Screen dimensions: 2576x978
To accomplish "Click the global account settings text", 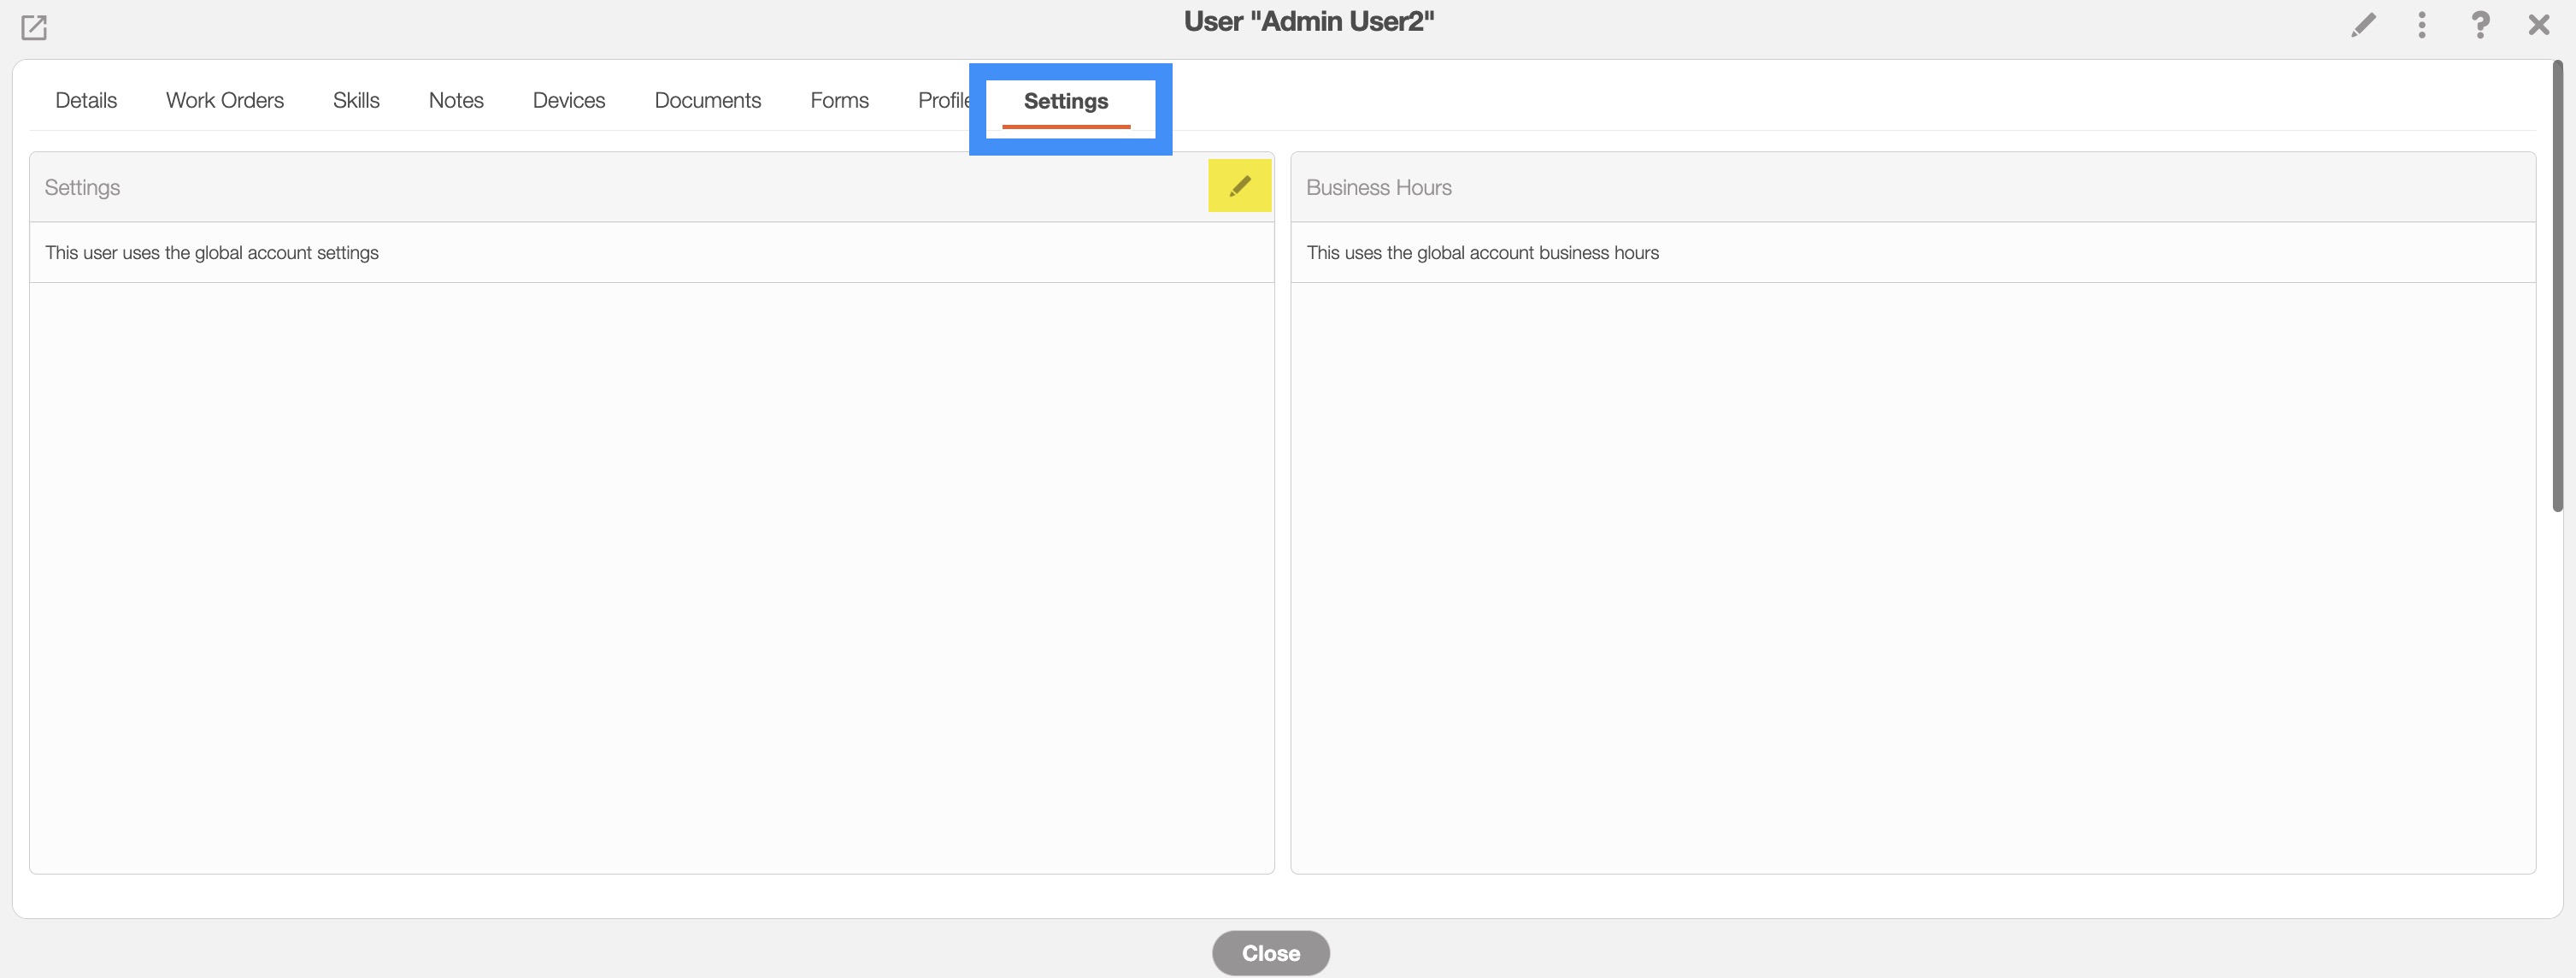I will 212,253.
